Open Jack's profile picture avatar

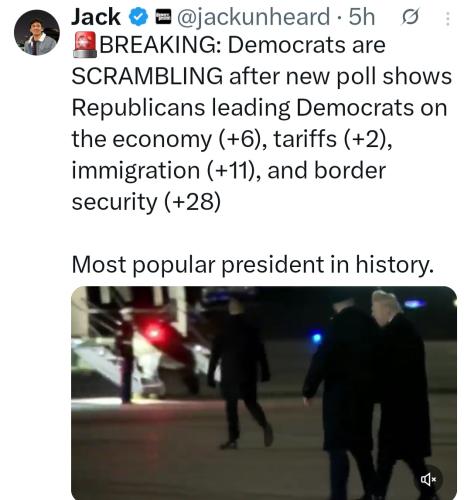coord(37,32)
